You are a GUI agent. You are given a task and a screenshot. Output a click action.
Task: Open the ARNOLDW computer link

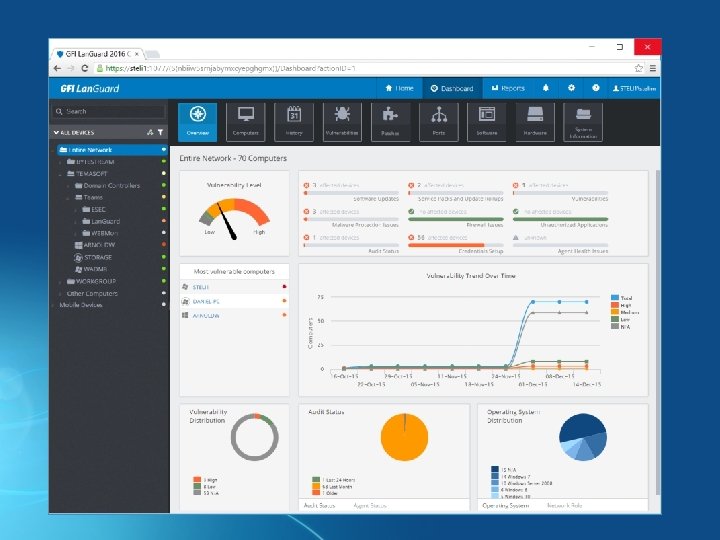[x=206, y=316]
